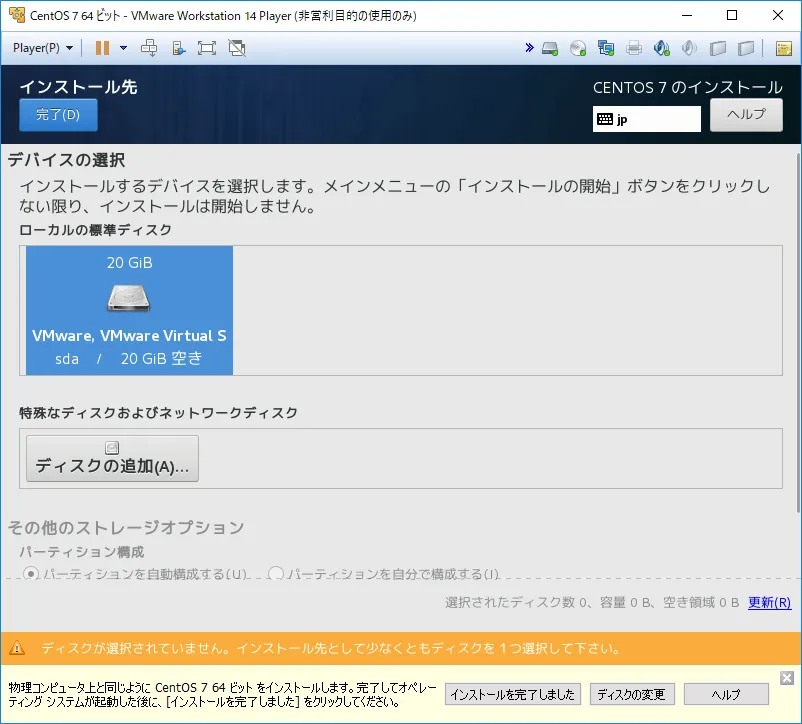Click the Unity mode toolbar icon
802x724 pixels.
tap(178, 48)
